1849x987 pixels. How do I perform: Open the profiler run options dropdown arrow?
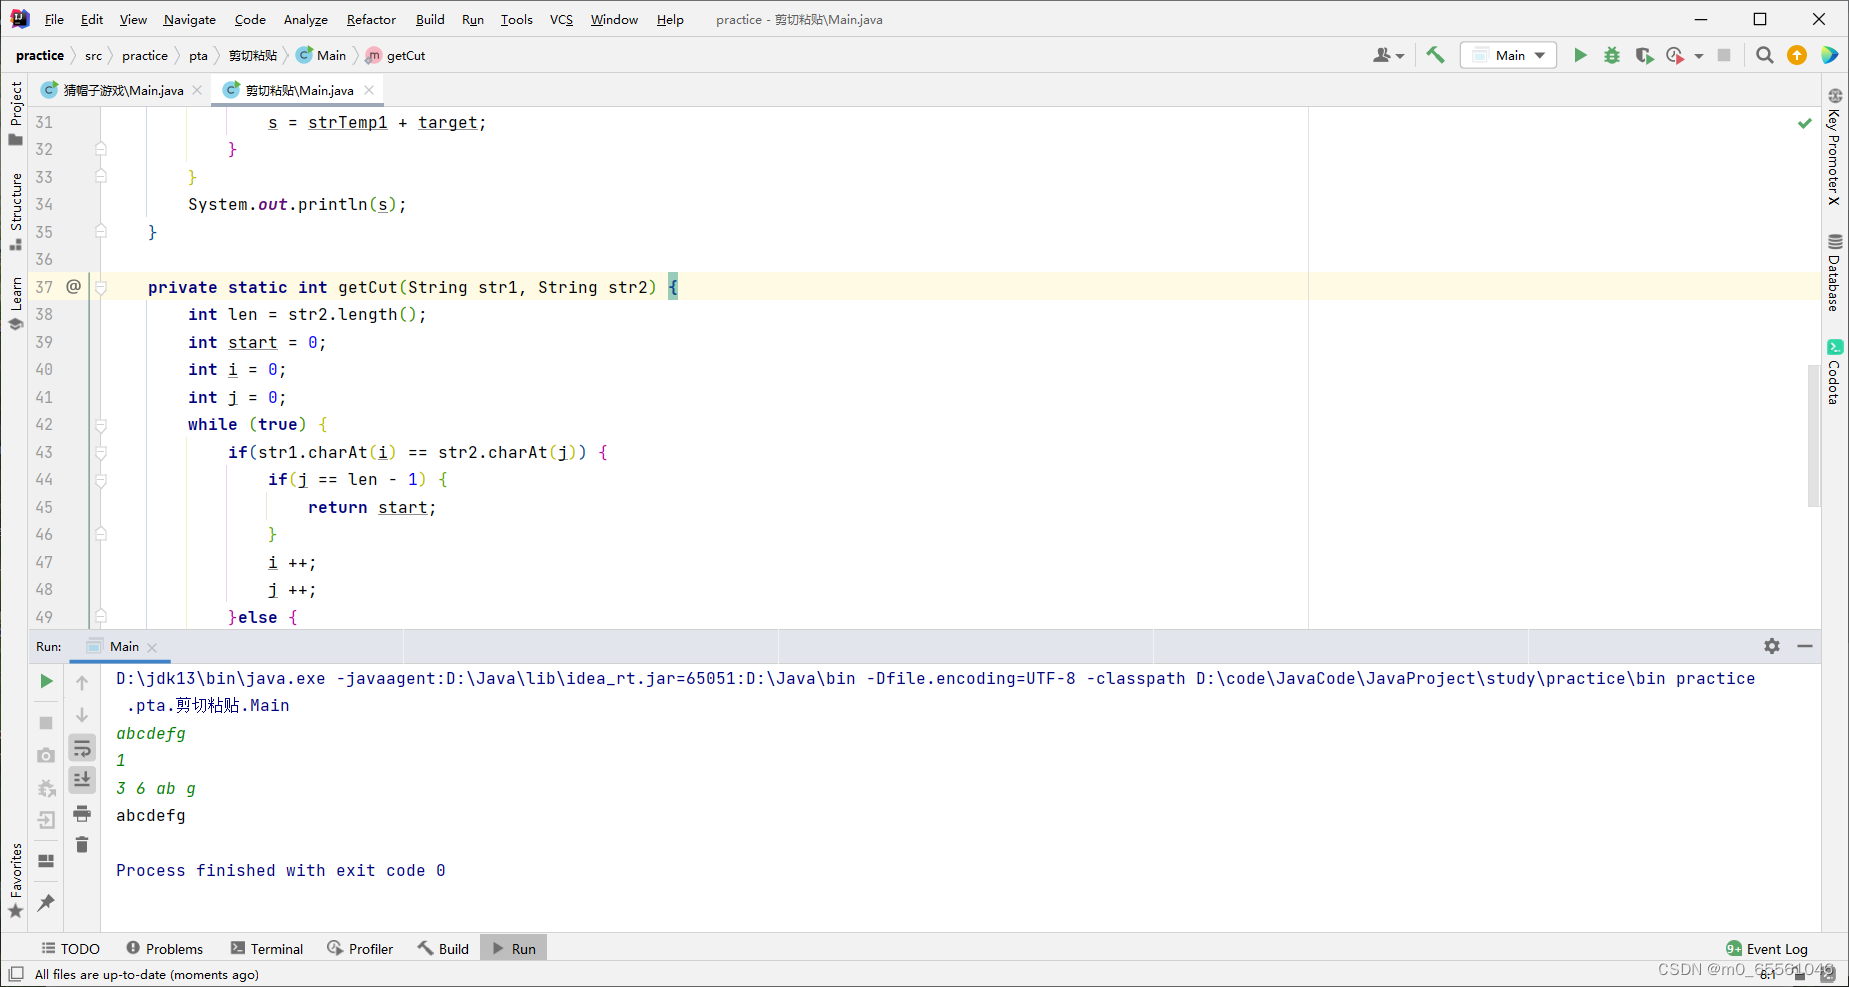click(x=1699, y=55)
